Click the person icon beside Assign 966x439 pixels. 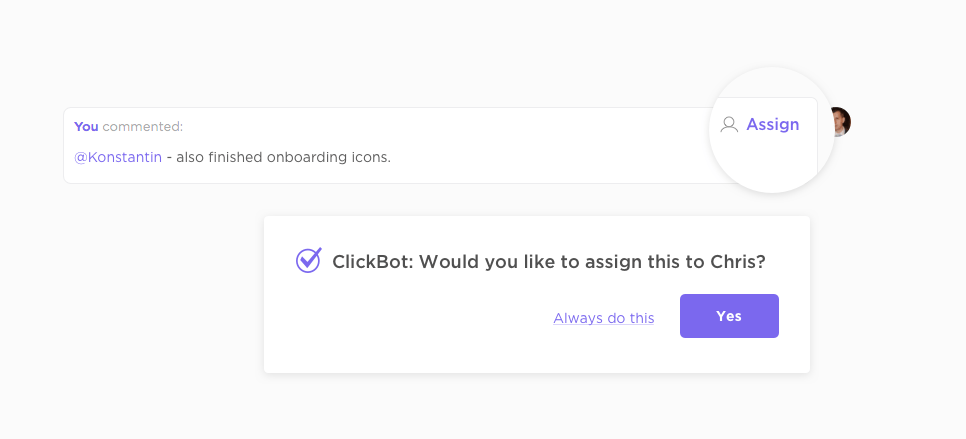730,125
